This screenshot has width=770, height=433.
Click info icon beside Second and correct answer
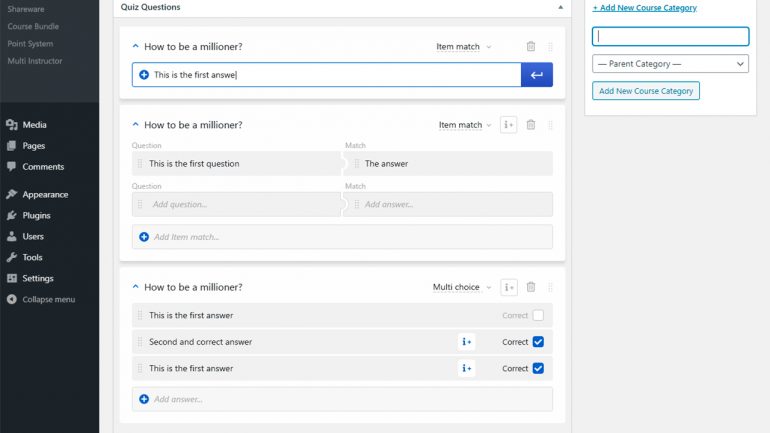click(x=467, y=342)
